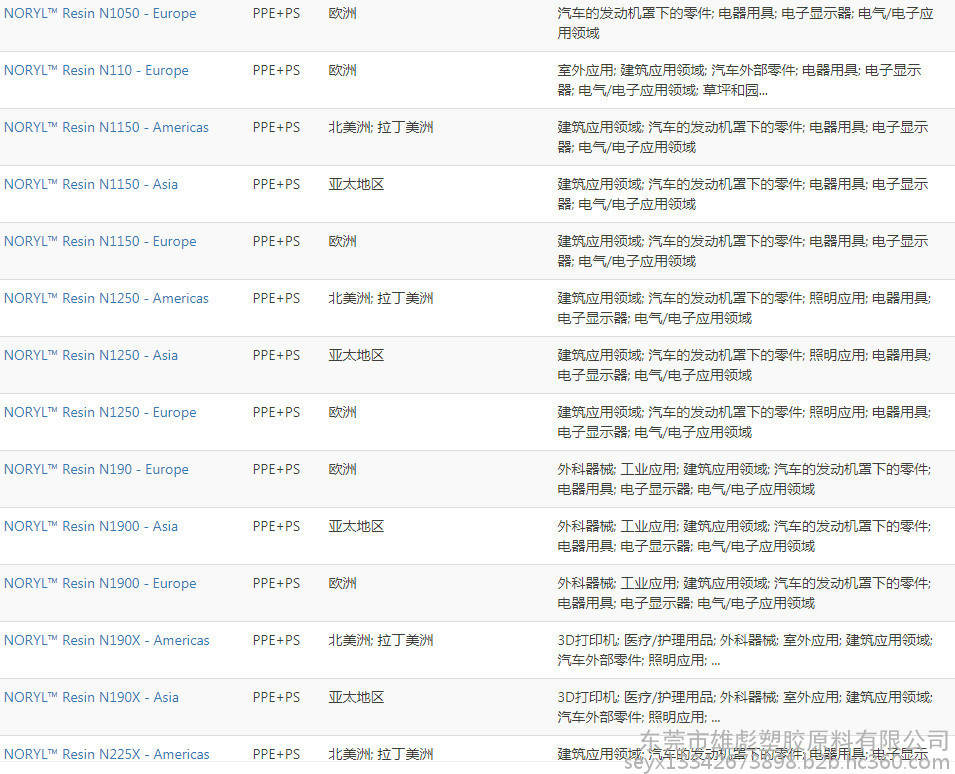Click 亚太地区 in N1150 Asia row
The width and height of the screenshot is (955, 774).
tap(356, 185)
